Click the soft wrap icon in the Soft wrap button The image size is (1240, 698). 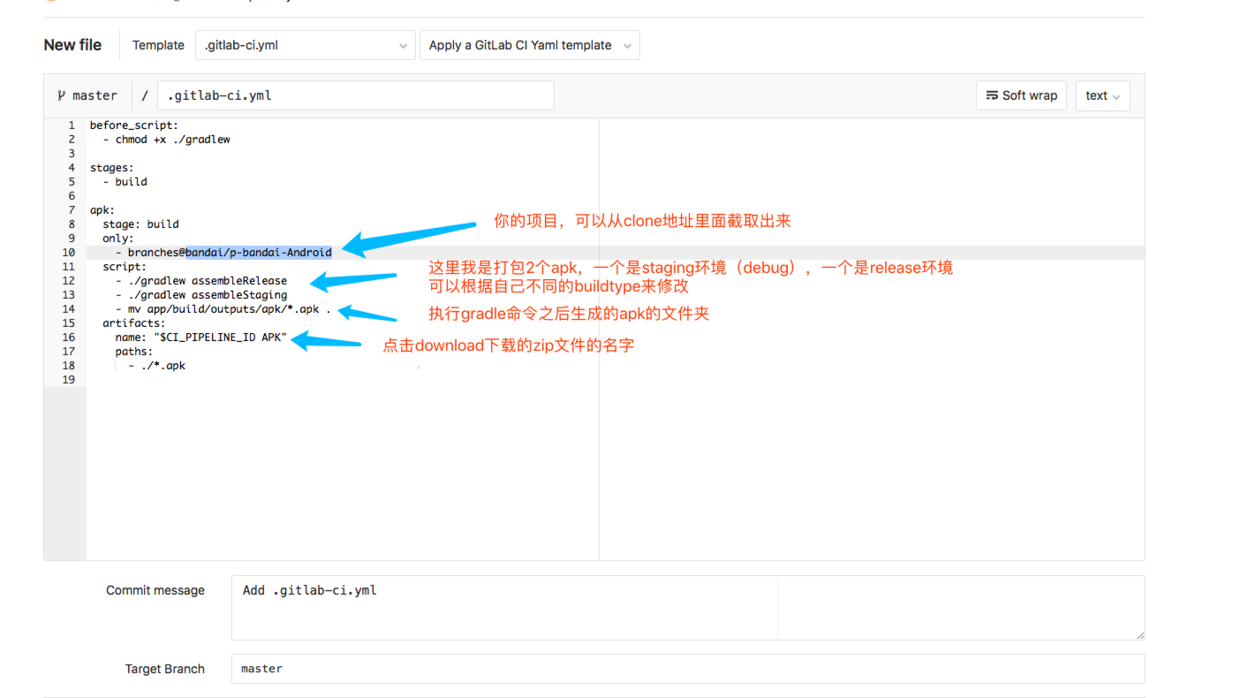coord(993,95)
